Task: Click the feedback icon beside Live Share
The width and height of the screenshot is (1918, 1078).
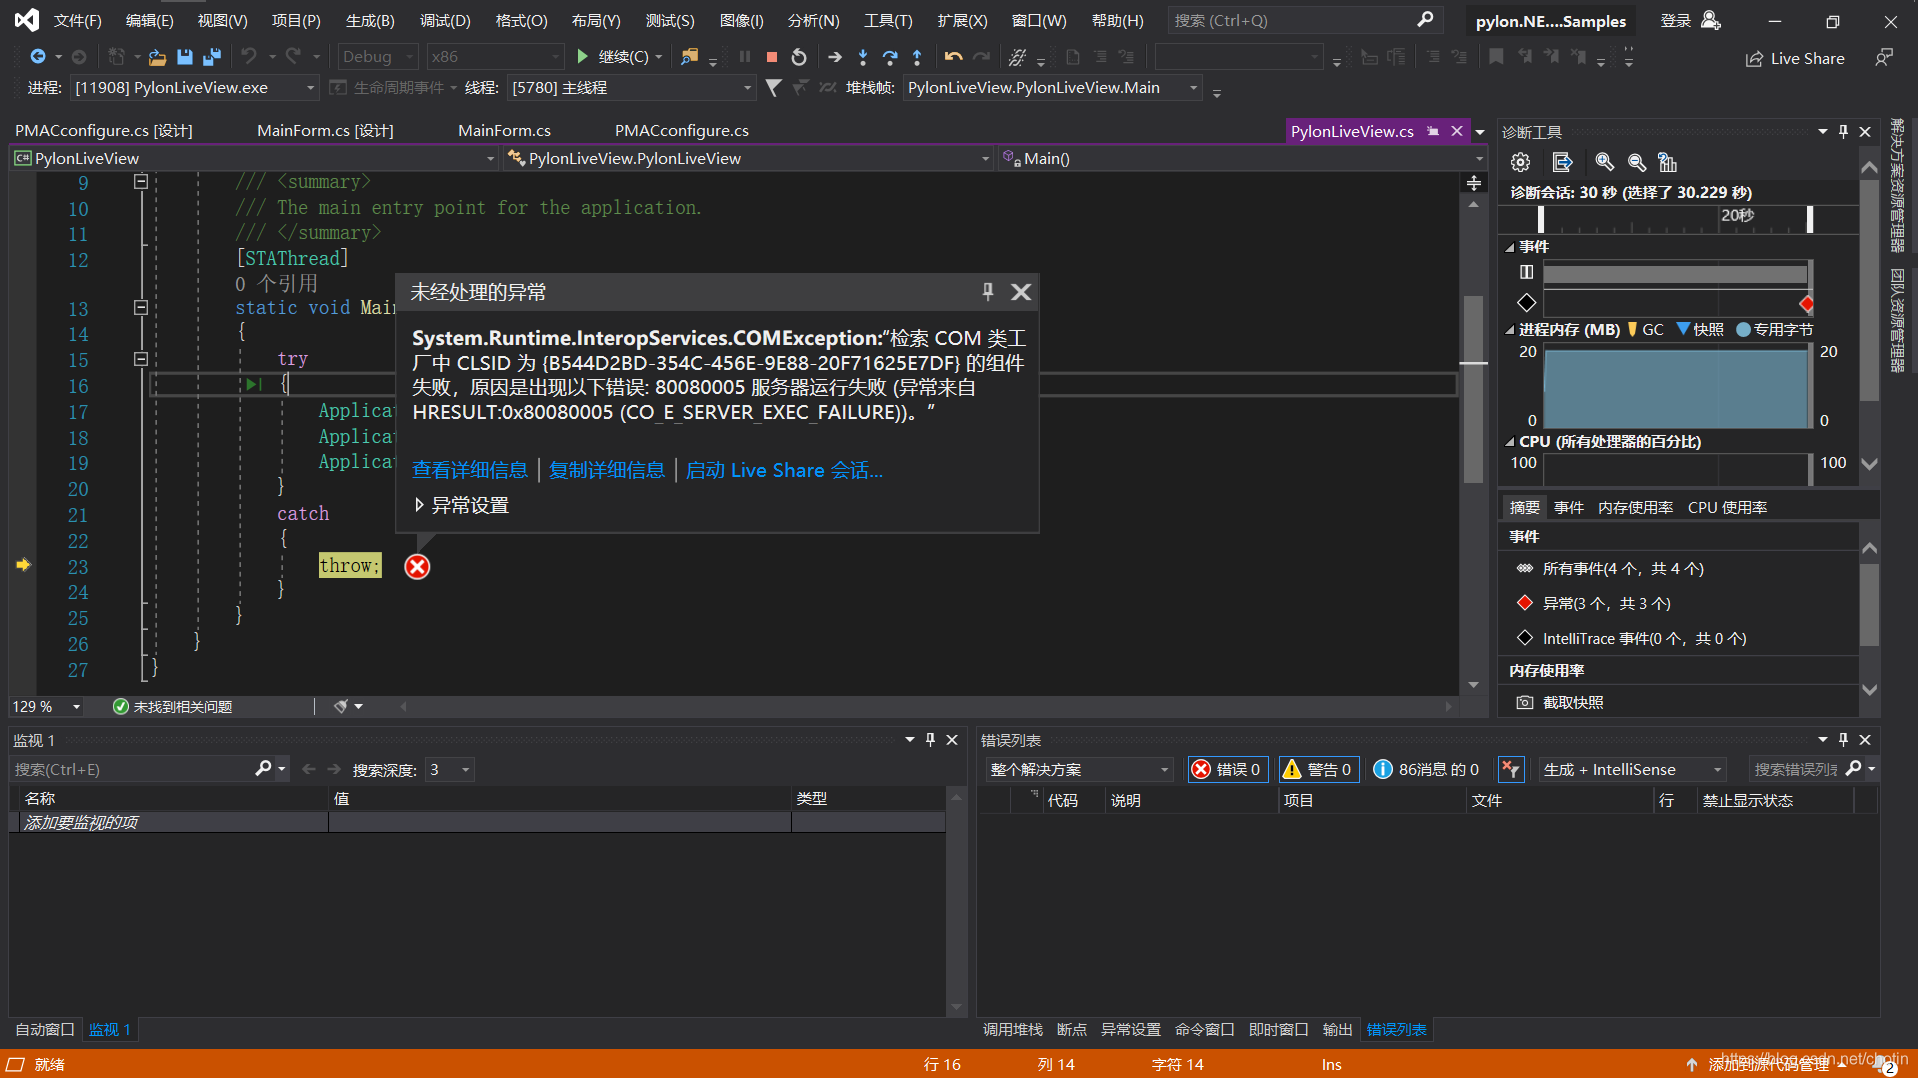Action: (x=1884, y=58)
